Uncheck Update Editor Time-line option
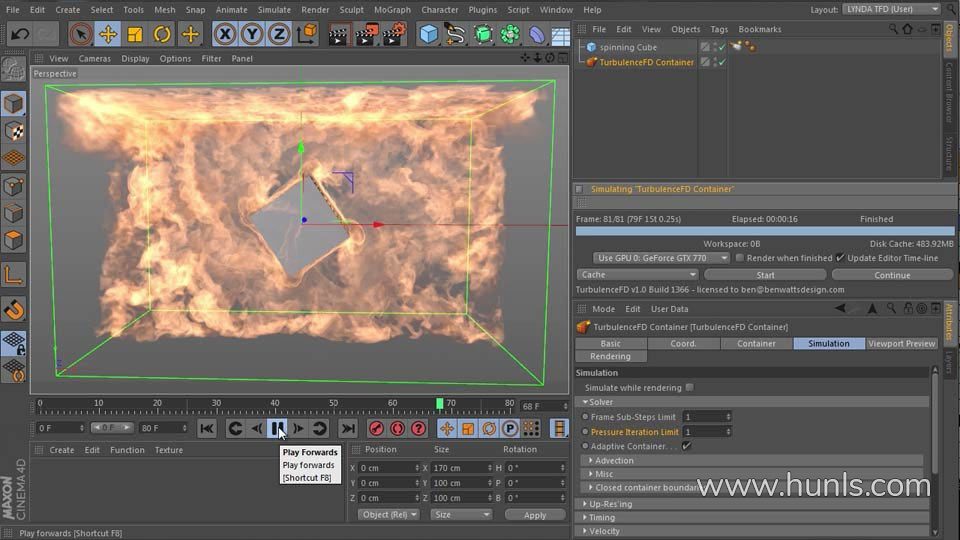 click(x=840, y=258)
